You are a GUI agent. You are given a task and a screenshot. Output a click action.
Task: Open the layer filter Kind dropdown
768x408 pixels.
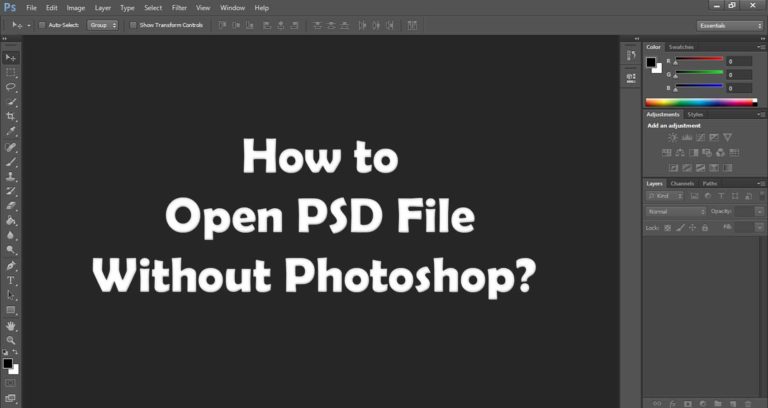(665, 196)
